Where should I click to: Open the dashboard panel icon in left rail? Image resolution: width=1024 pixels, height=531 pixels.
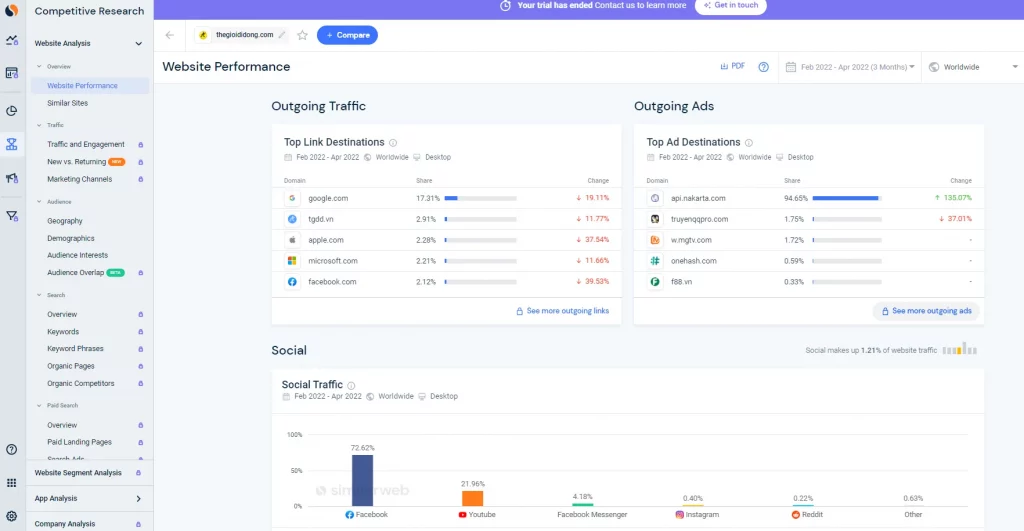[12, 73]
